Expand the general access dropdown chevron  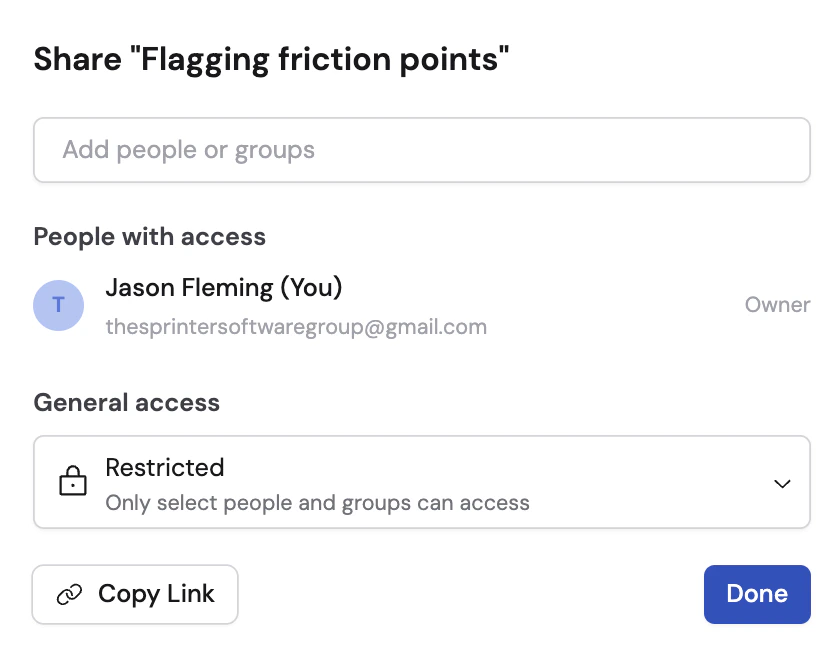tap(782, 482)
